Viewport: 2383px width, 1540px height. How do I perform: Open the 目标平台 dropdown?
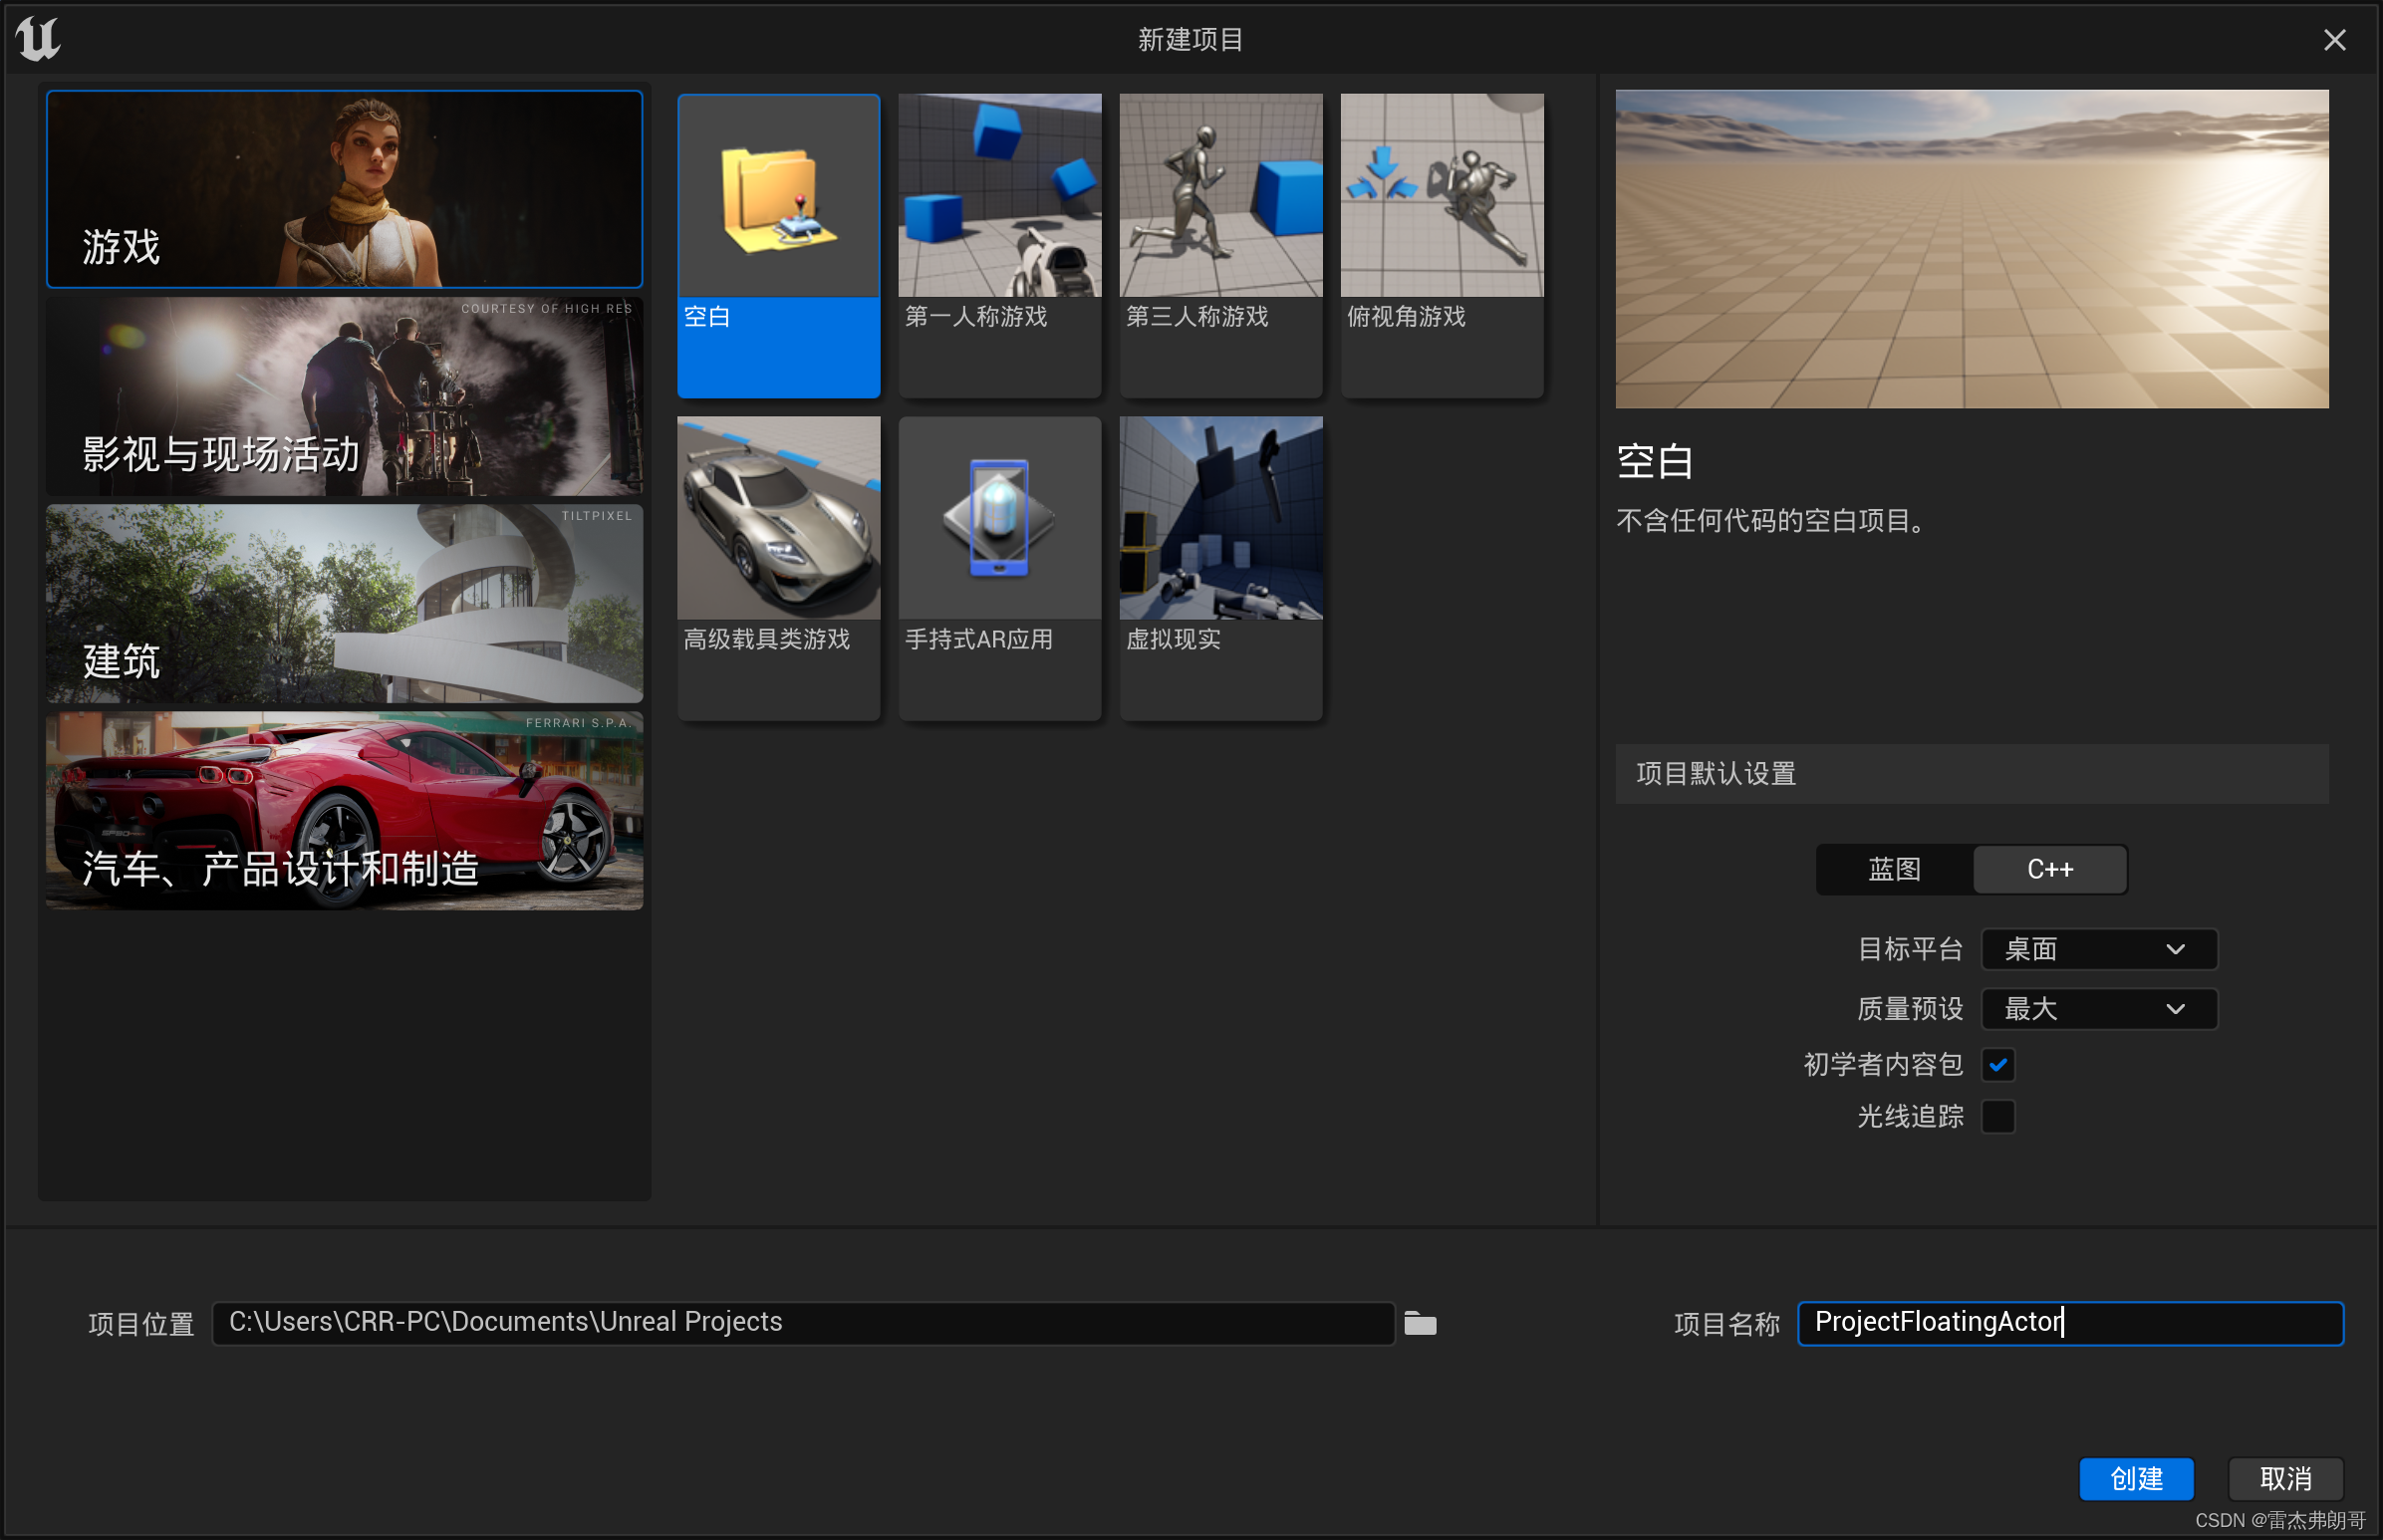click(2097, 949)
